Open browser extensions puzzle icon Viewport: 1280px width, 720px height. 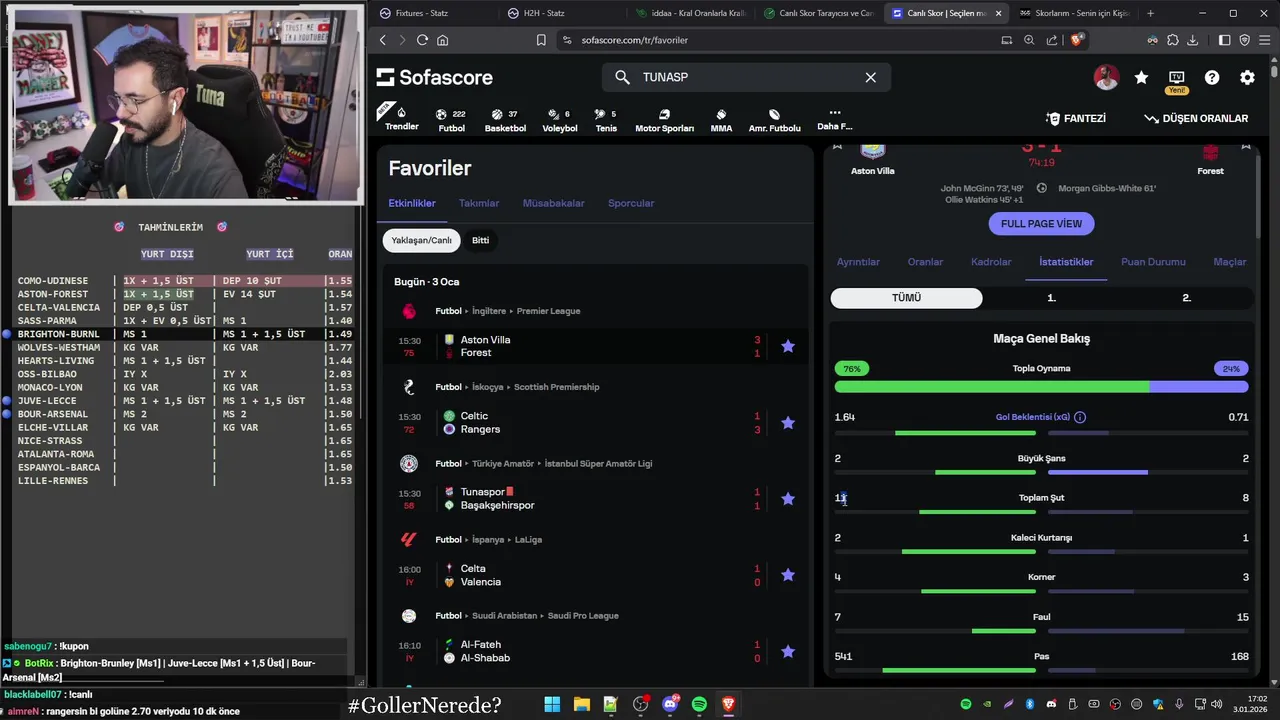point(1172,40)
